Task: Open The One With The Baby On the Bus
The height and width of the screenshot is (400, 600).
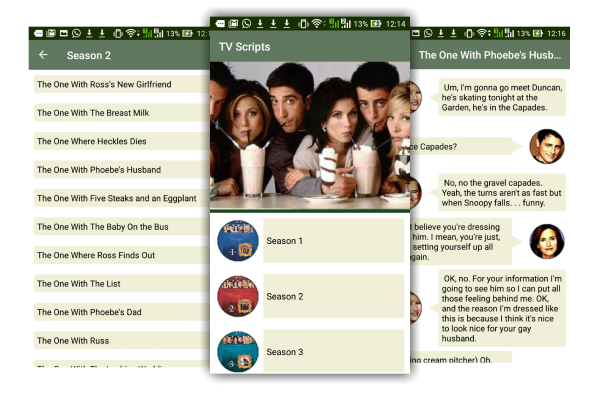Action: click(122, 227)
